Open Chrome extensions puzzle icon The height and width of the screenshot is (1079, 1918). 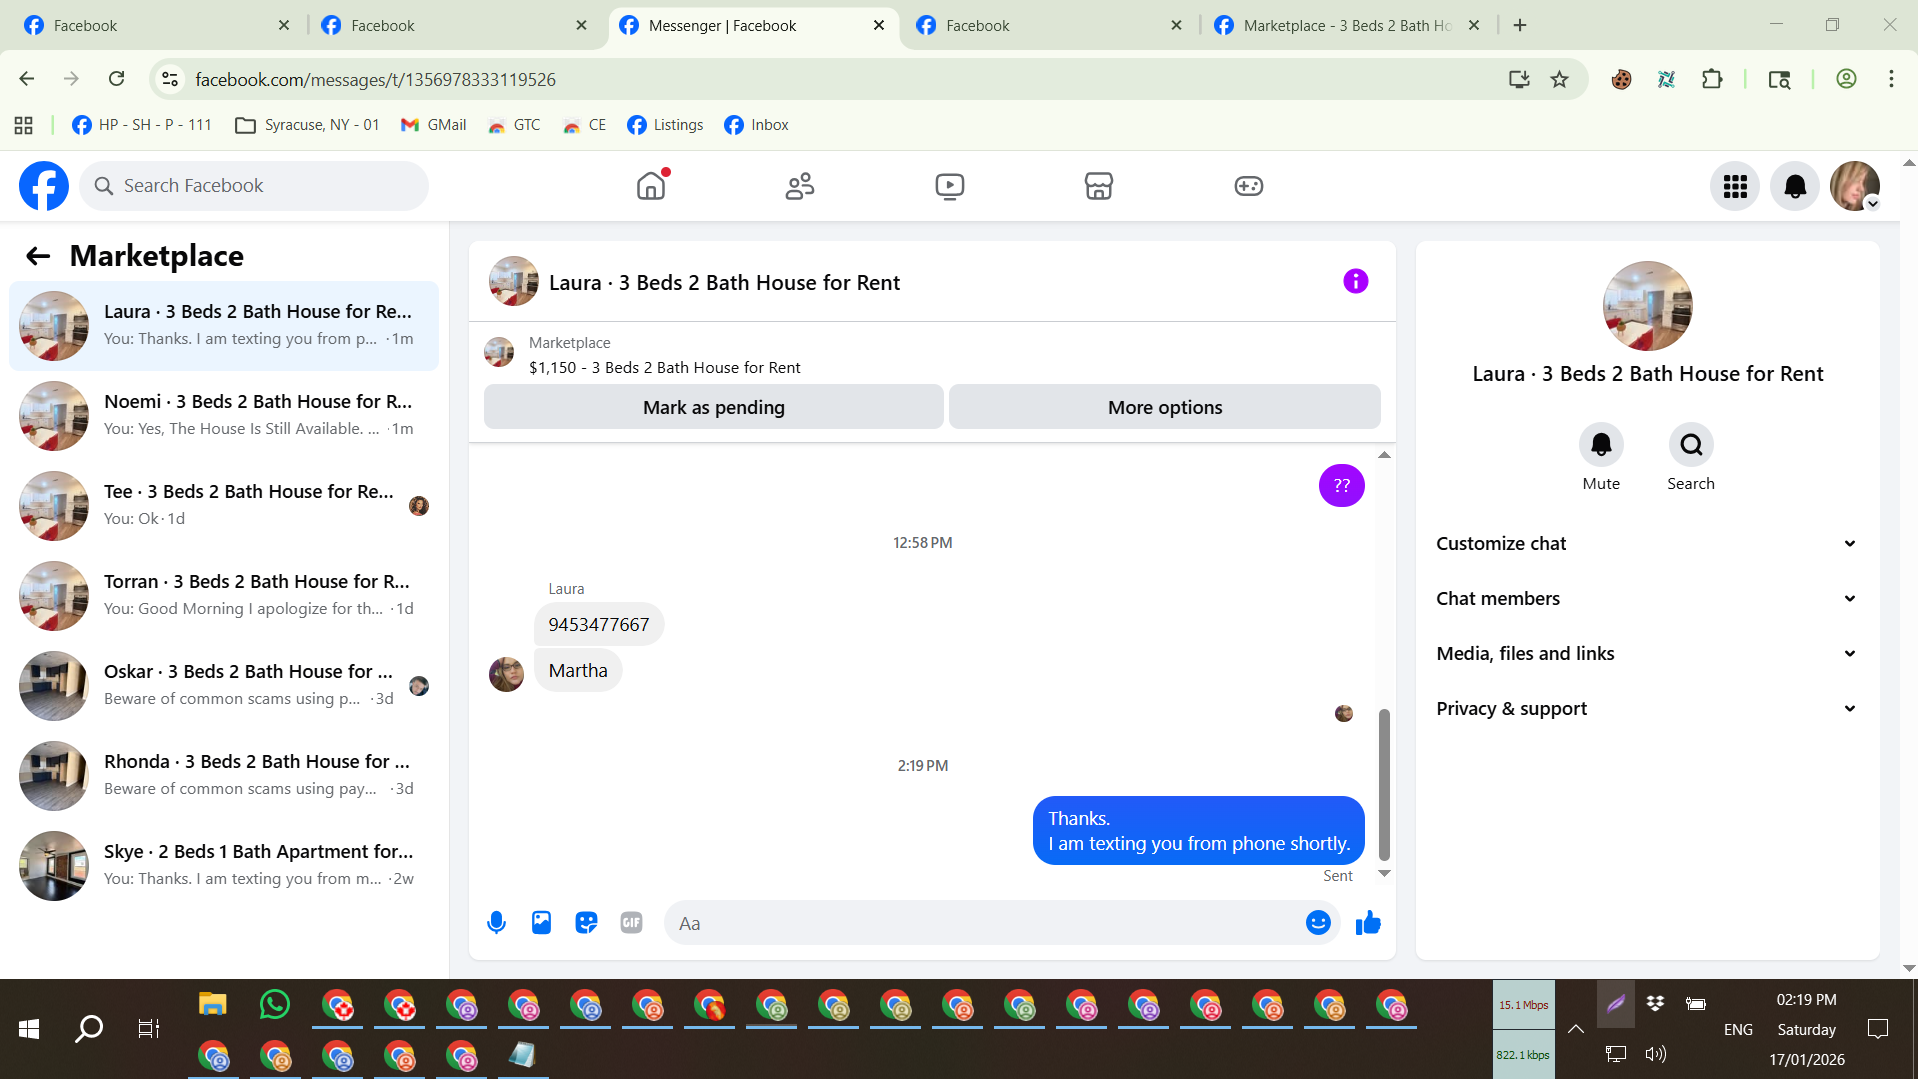pos(1712,79)
